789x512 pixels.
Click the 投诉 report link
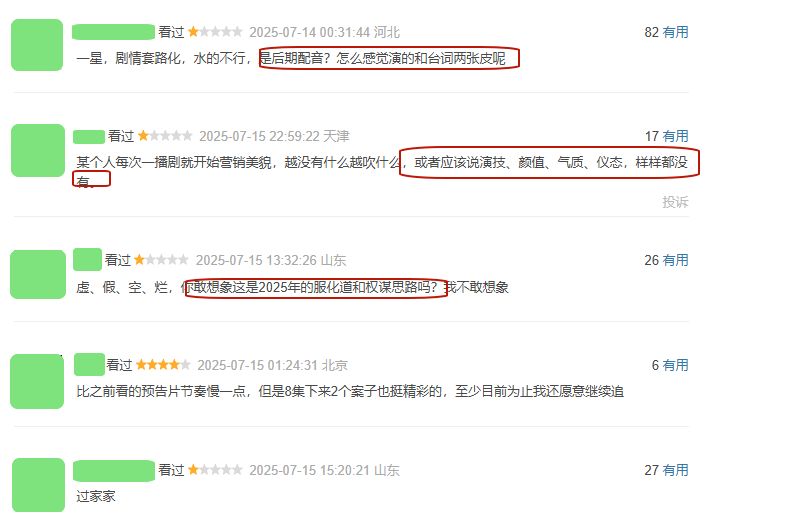(x=675, y=202)
